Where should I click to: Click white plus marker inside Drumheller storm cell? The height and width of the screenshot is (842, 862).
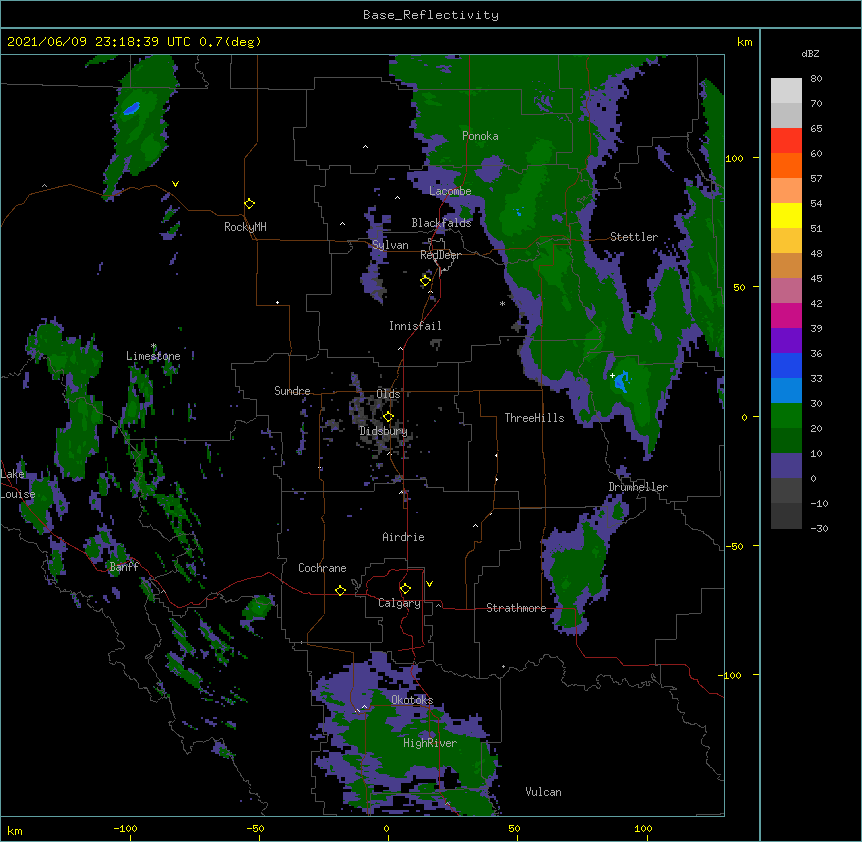tap(612, 375)
